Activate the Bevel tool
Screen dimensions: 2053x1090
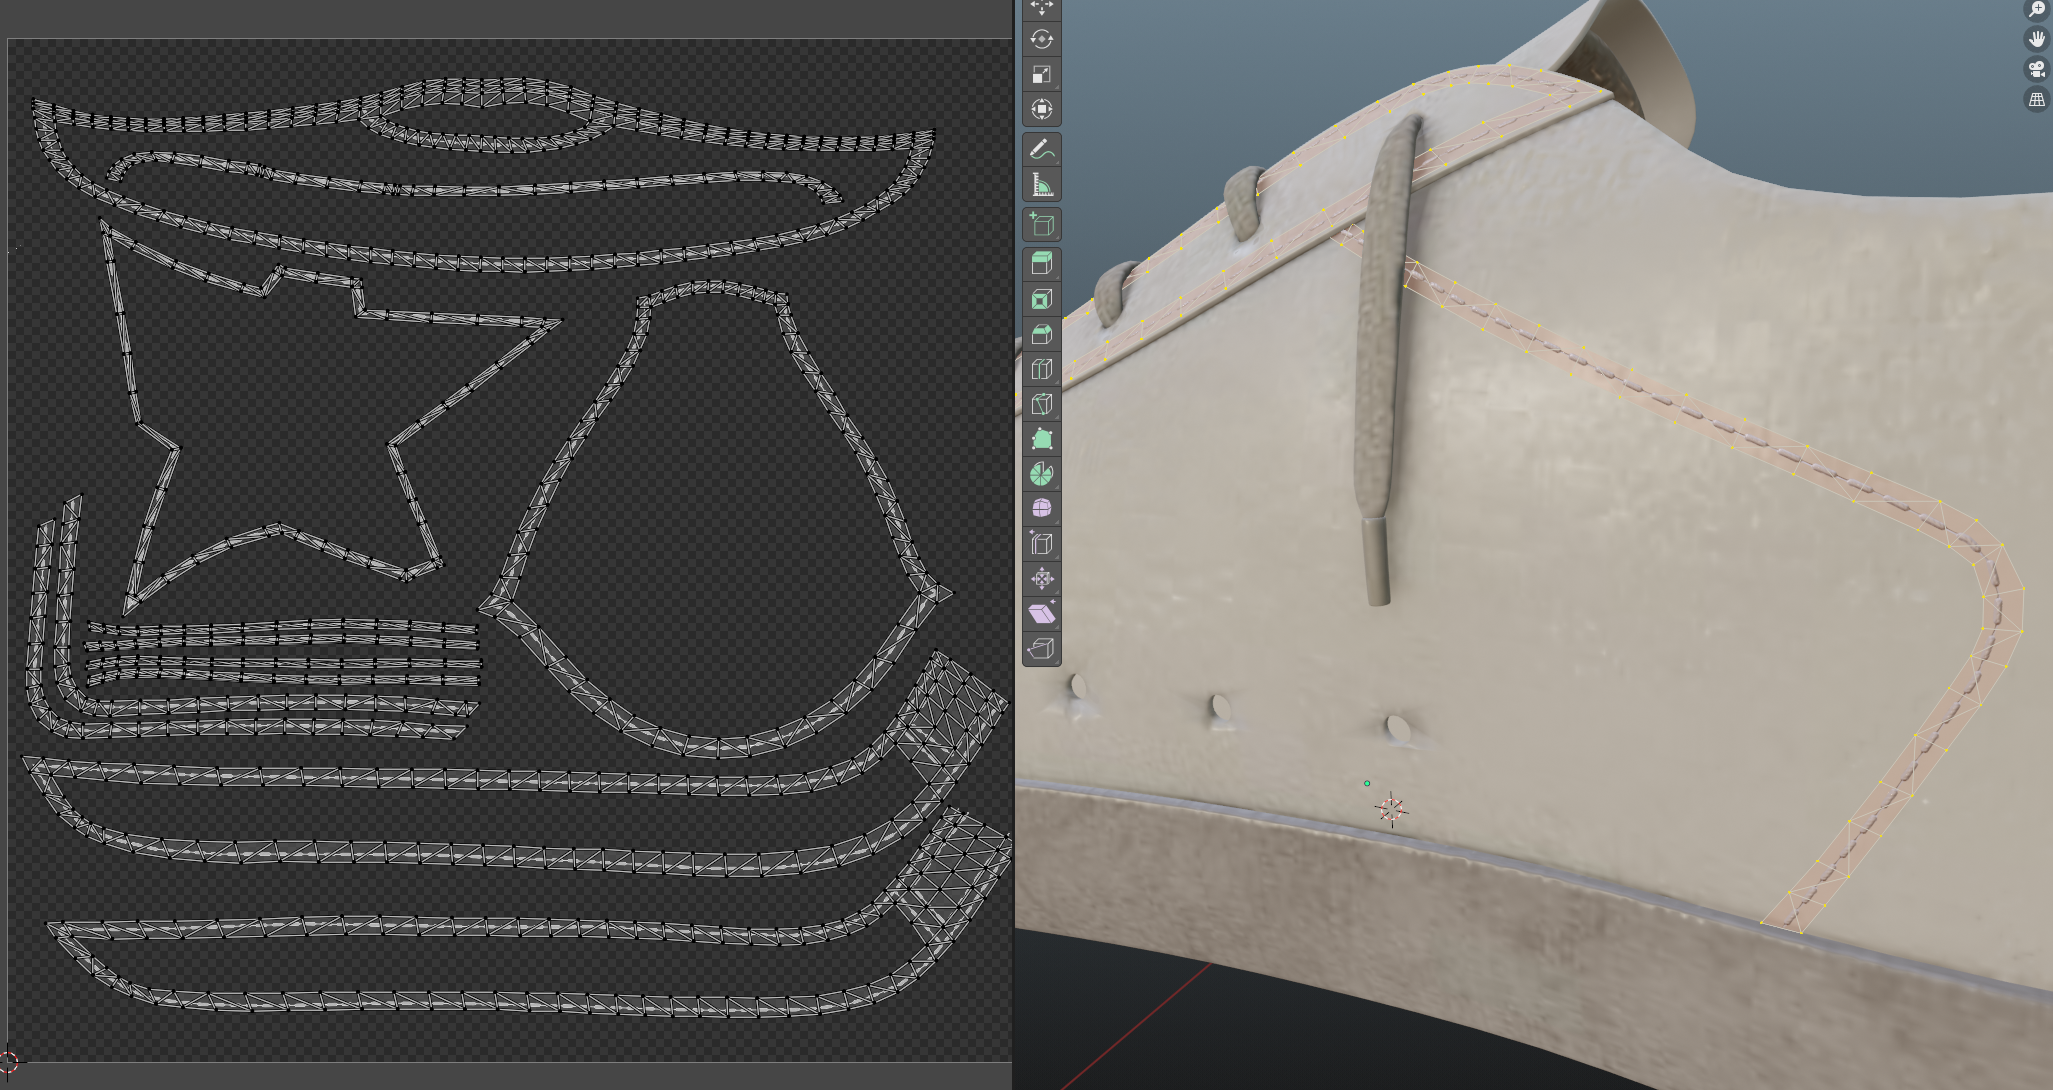point(1041,334)
